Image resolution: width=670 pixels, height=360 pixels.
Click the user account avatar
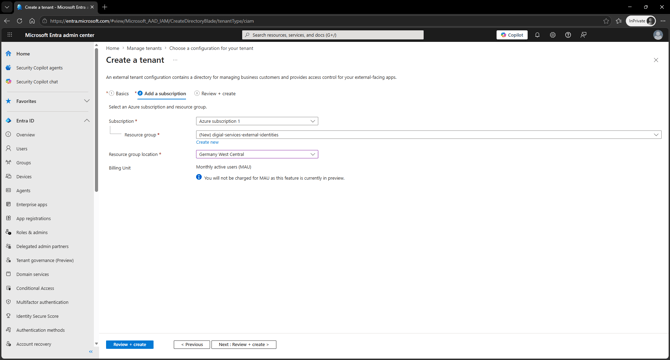pos(658,35)
